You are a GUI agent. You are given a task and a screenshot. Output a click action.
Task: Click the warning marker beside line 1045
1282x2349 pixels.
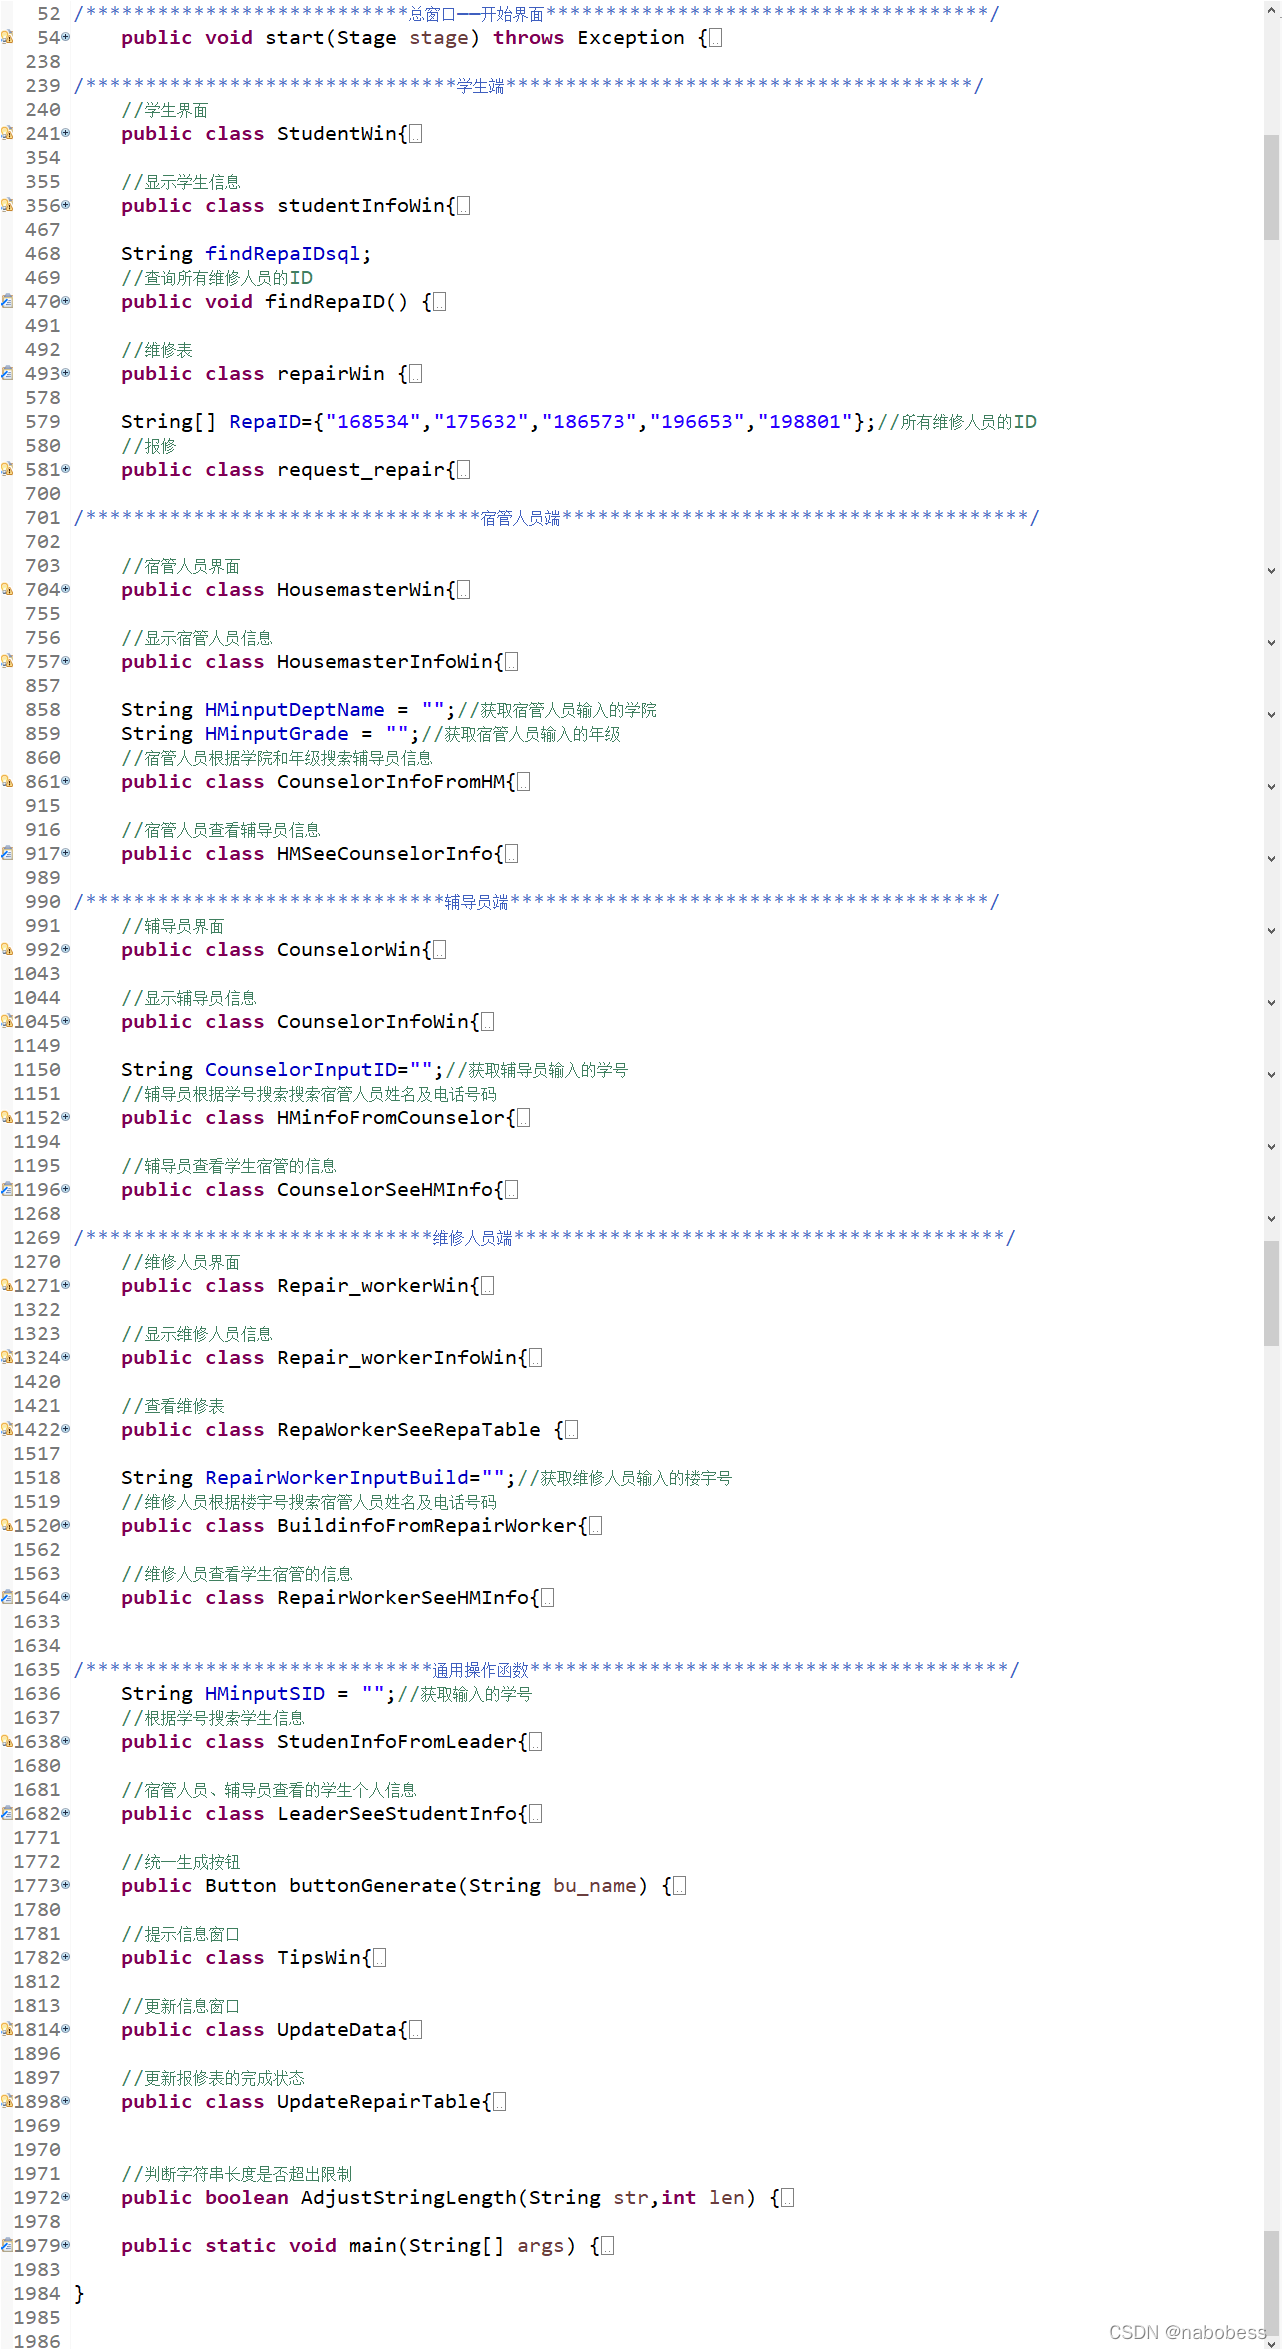6,1022
